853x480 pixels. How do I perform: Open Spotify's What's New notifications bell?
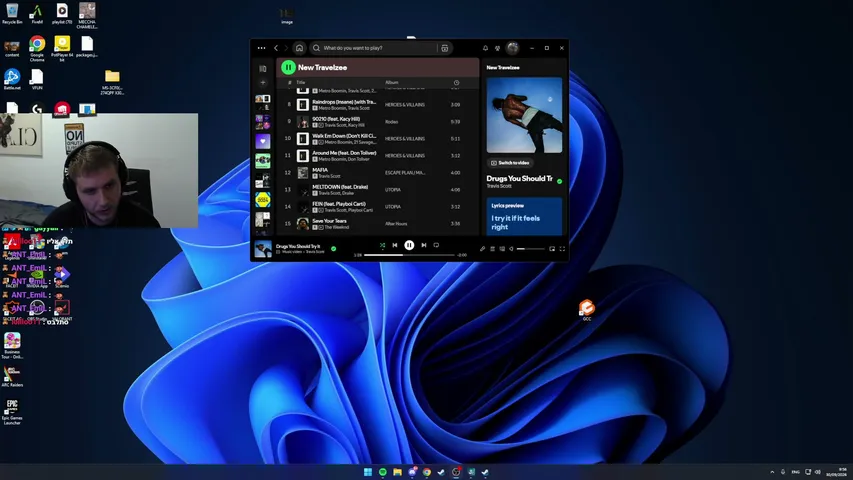pyautogui.click(x=485, y=48)
